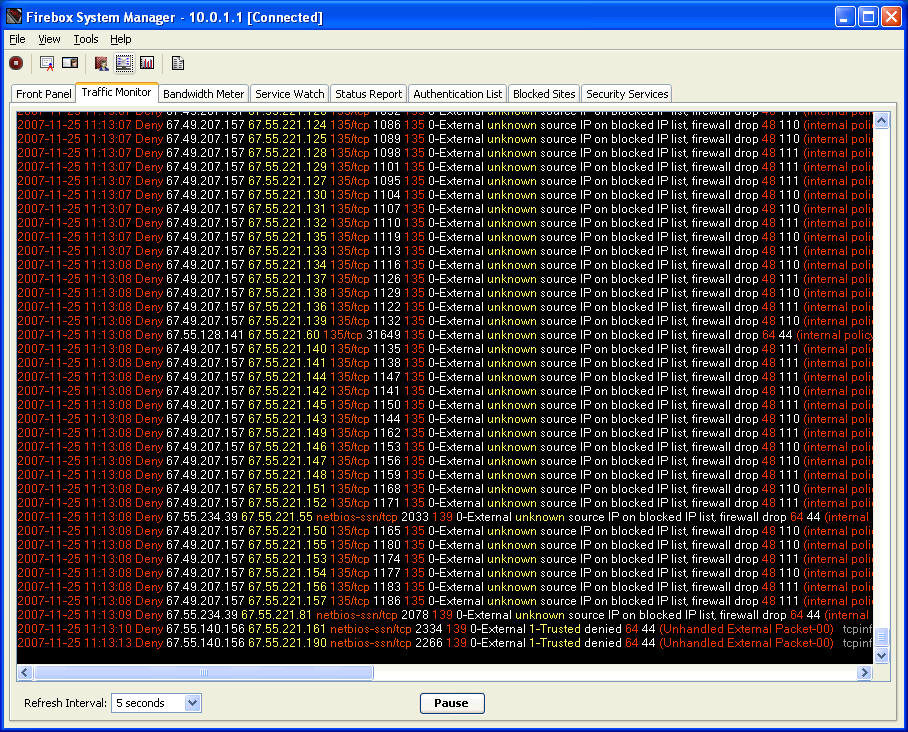Click the certificate icon with red ribbon
Image resolution: width=908 pixels, height=732 pixels.
(46, 63)
